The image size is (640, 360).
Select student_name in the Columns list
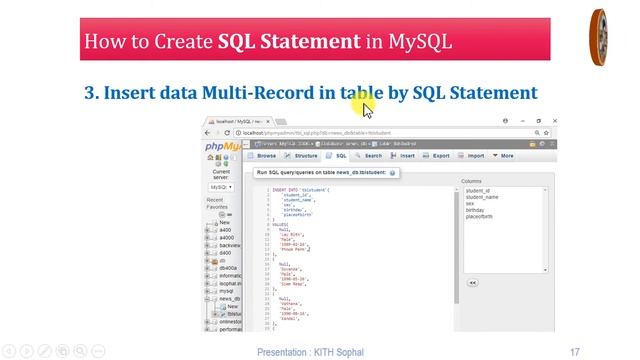pos(482,197)
